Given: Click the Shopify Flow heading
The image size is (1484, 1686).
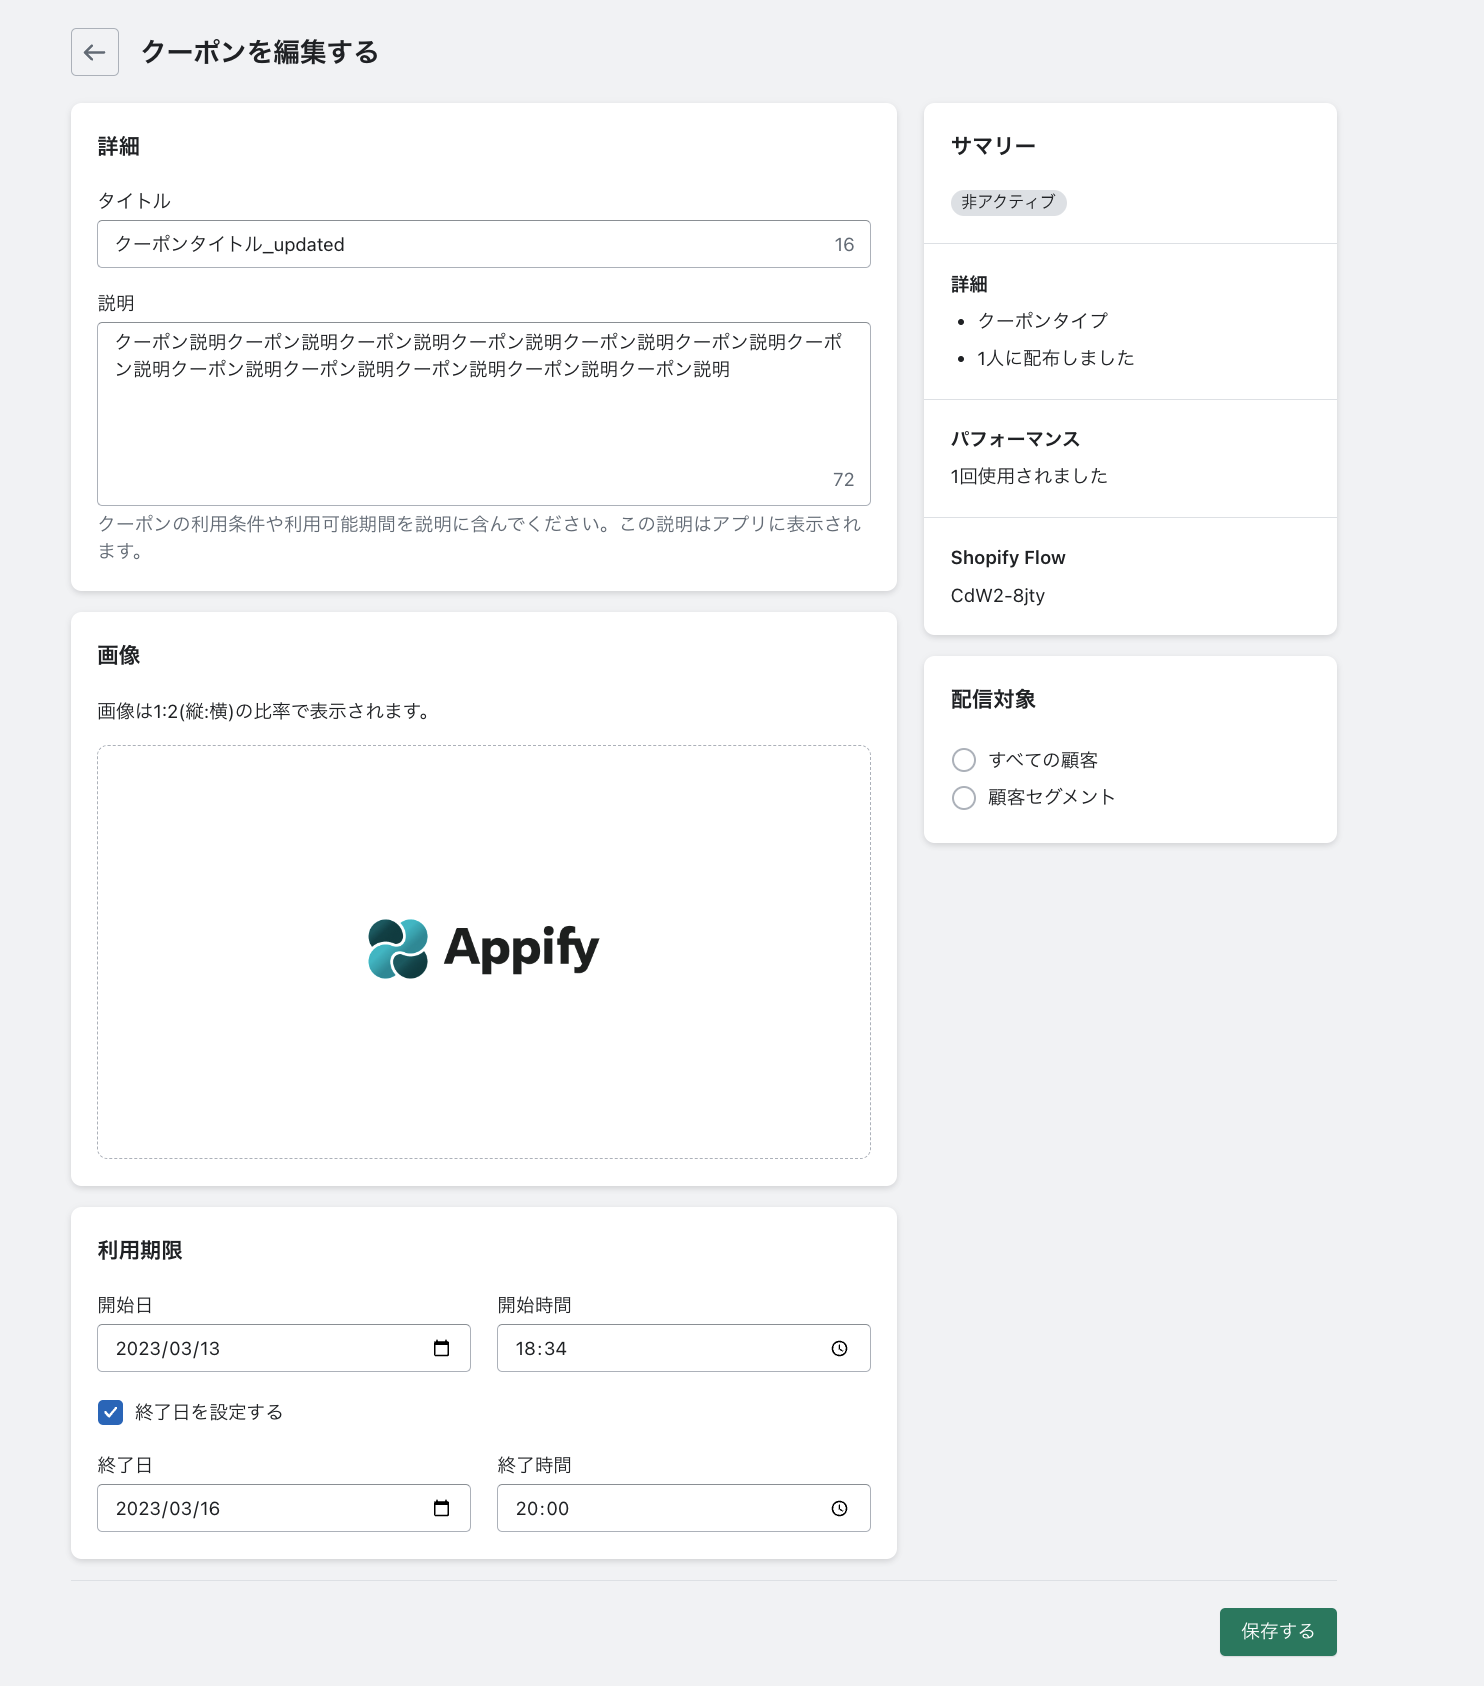Looking at the screenshot, I should tap(1008, 558).
